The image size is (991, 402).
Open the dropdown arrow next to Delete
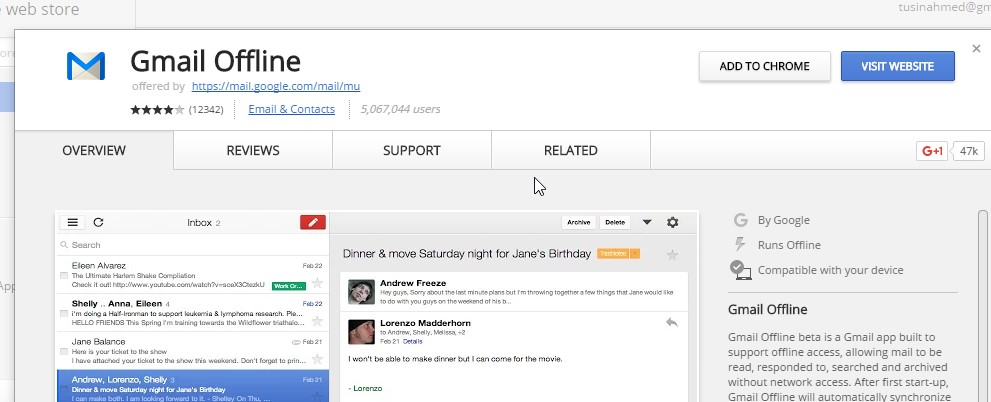pos(647,222)
